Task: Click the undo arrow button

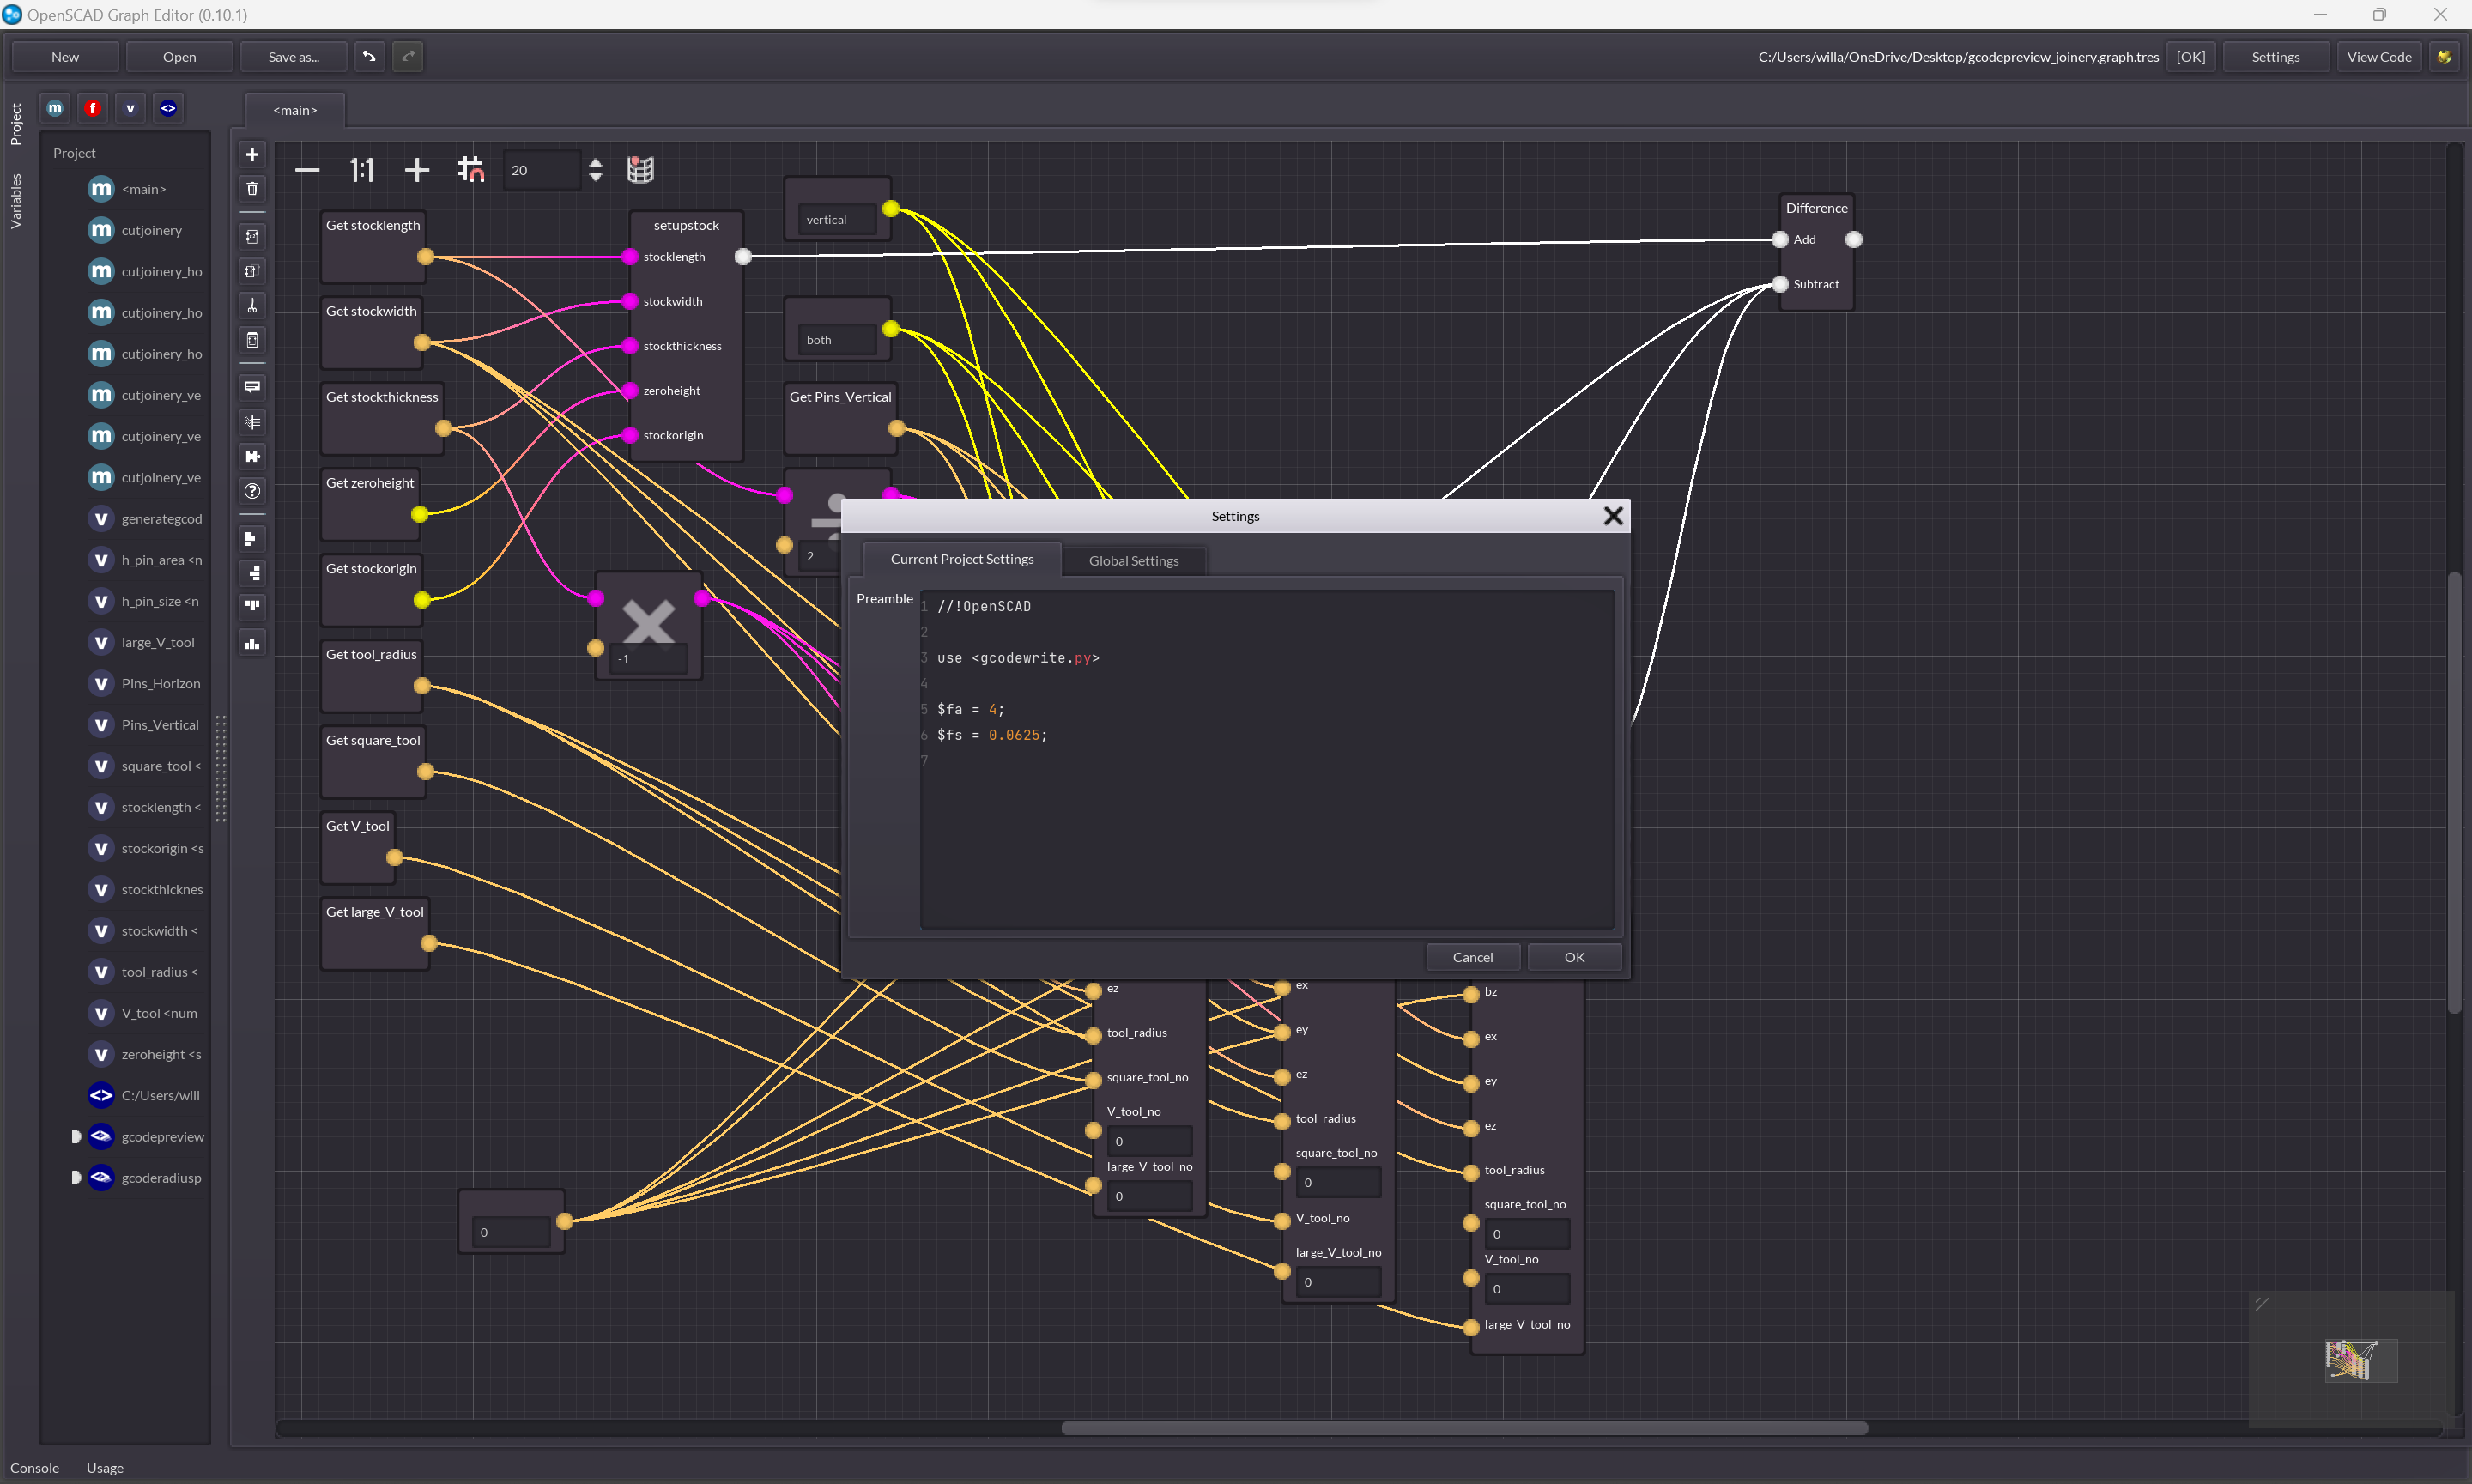Action: [x=369, y=57]
